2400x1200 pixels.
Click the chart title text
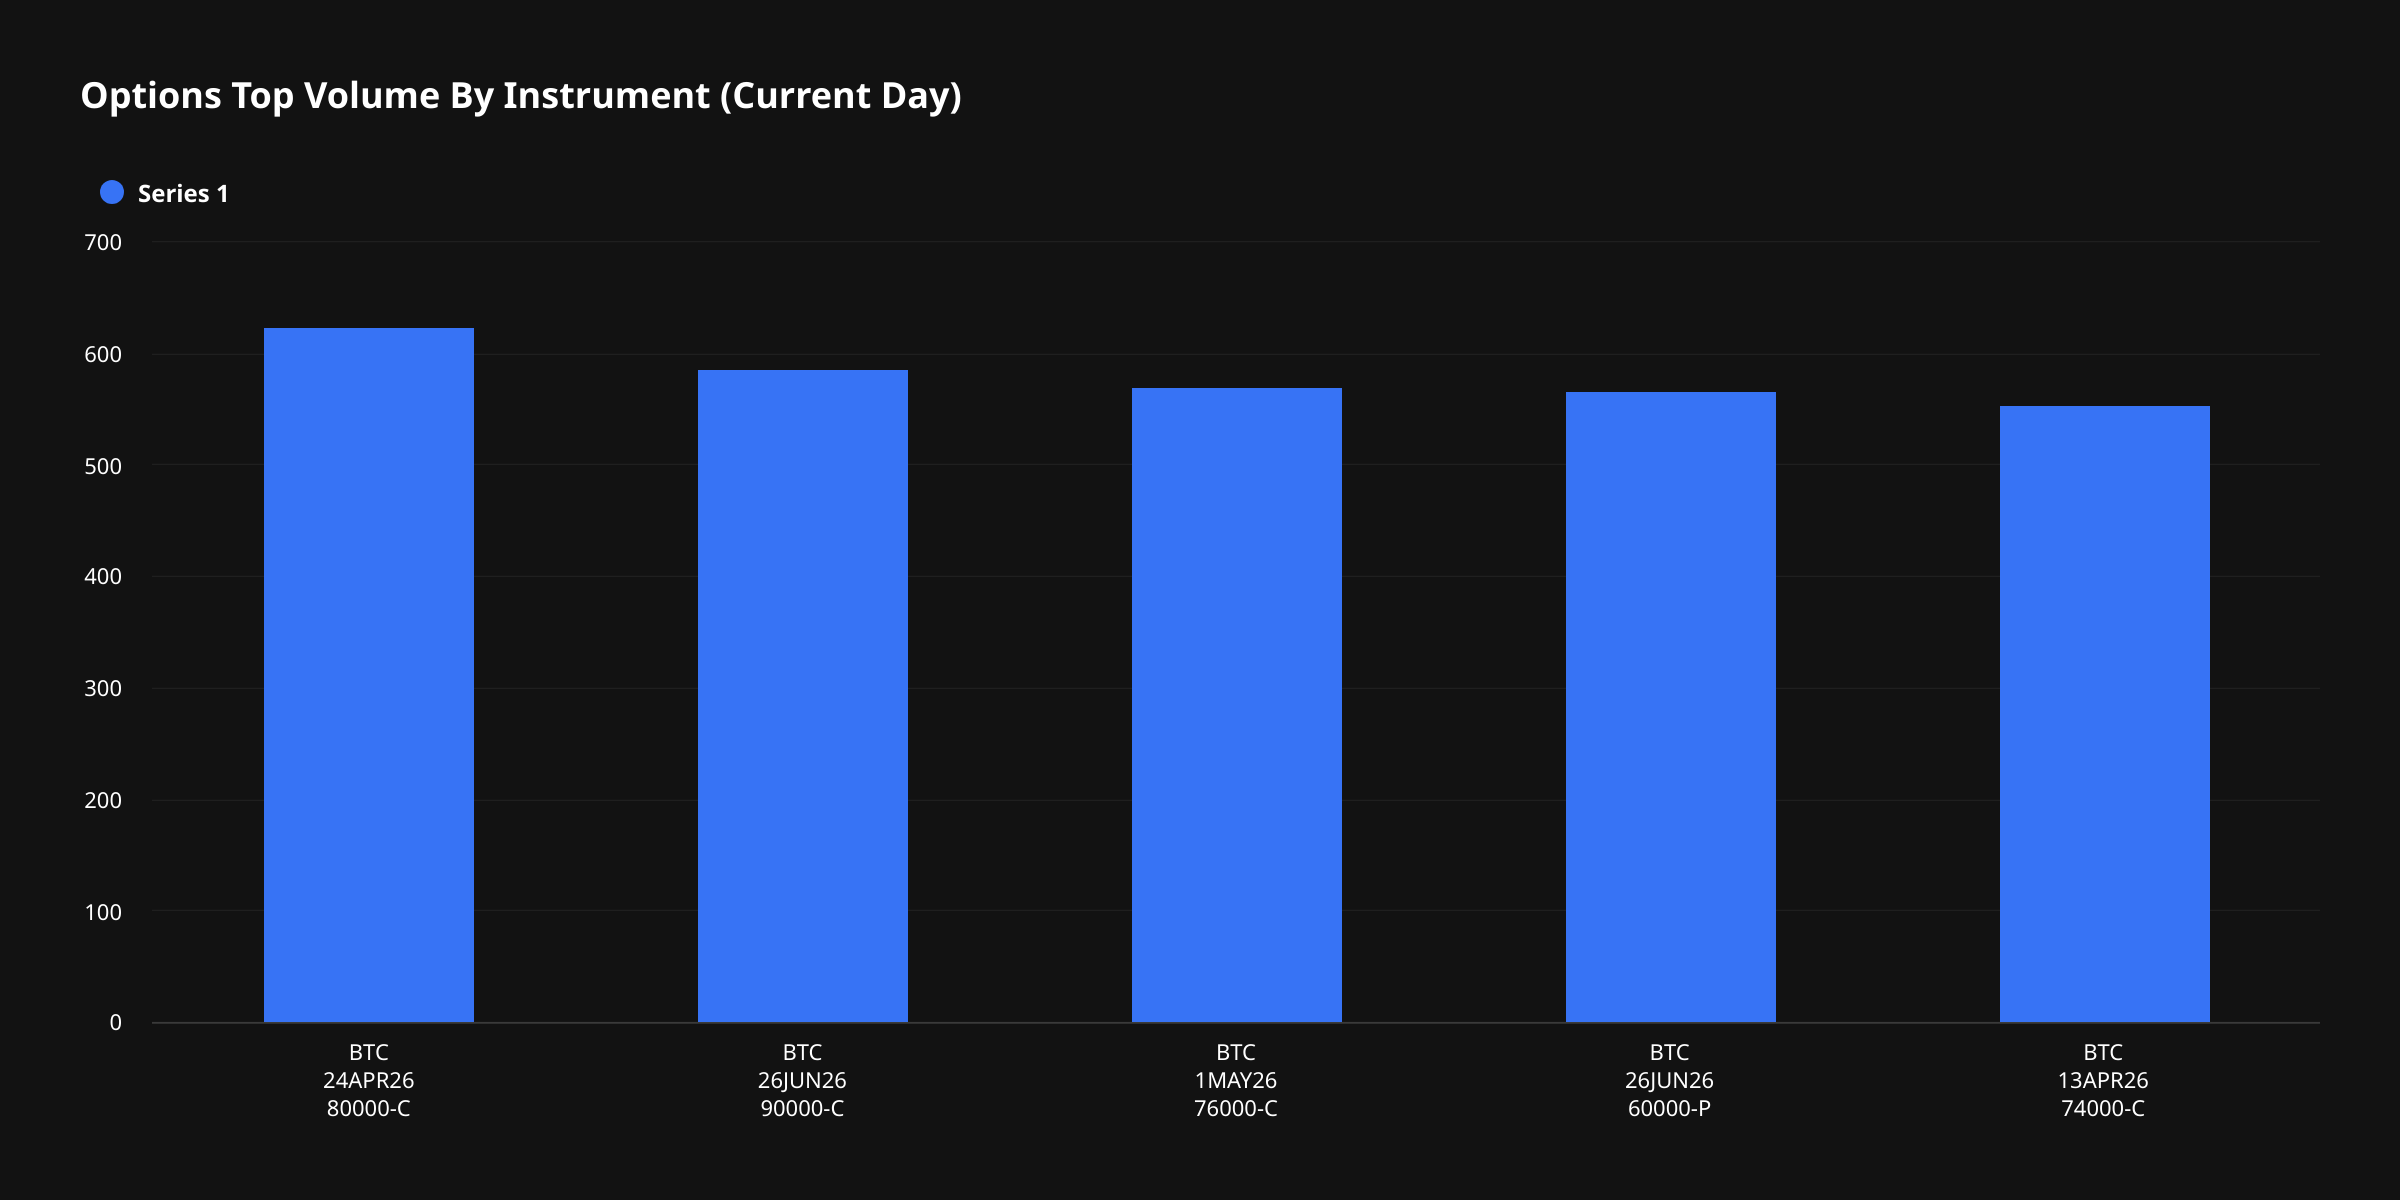pyautogui.click(x=521, y=96)
